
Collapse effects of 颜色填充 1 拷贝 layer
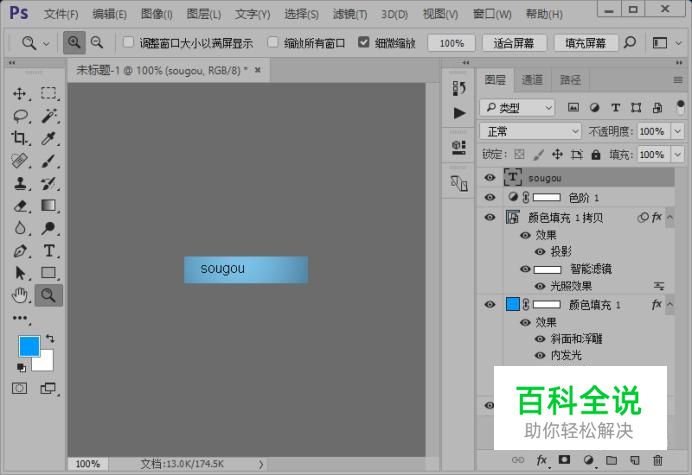[670, 217]
